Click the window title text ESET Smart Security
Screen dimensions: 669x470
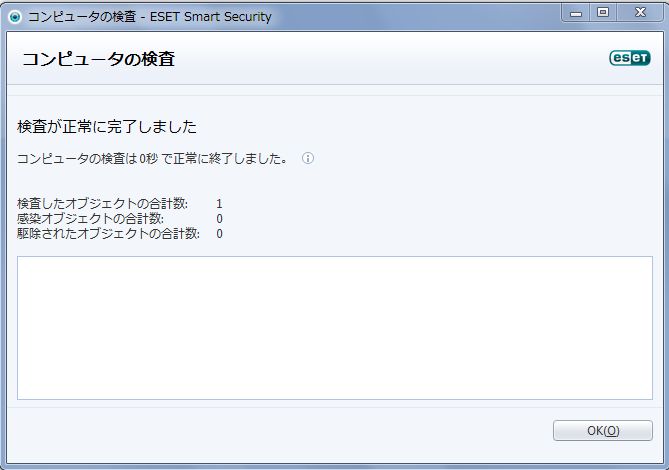(x=211, y=17)
